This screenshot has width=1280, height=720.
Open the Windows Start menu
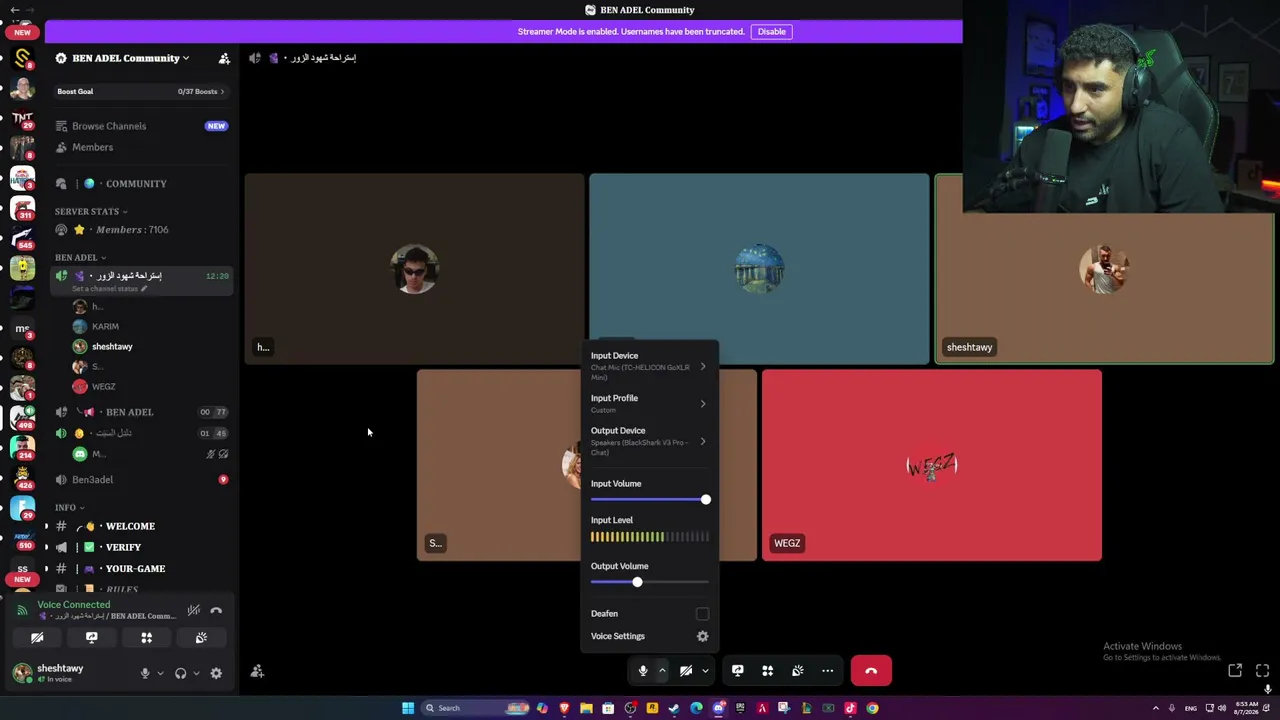click(x=408, y=708)
